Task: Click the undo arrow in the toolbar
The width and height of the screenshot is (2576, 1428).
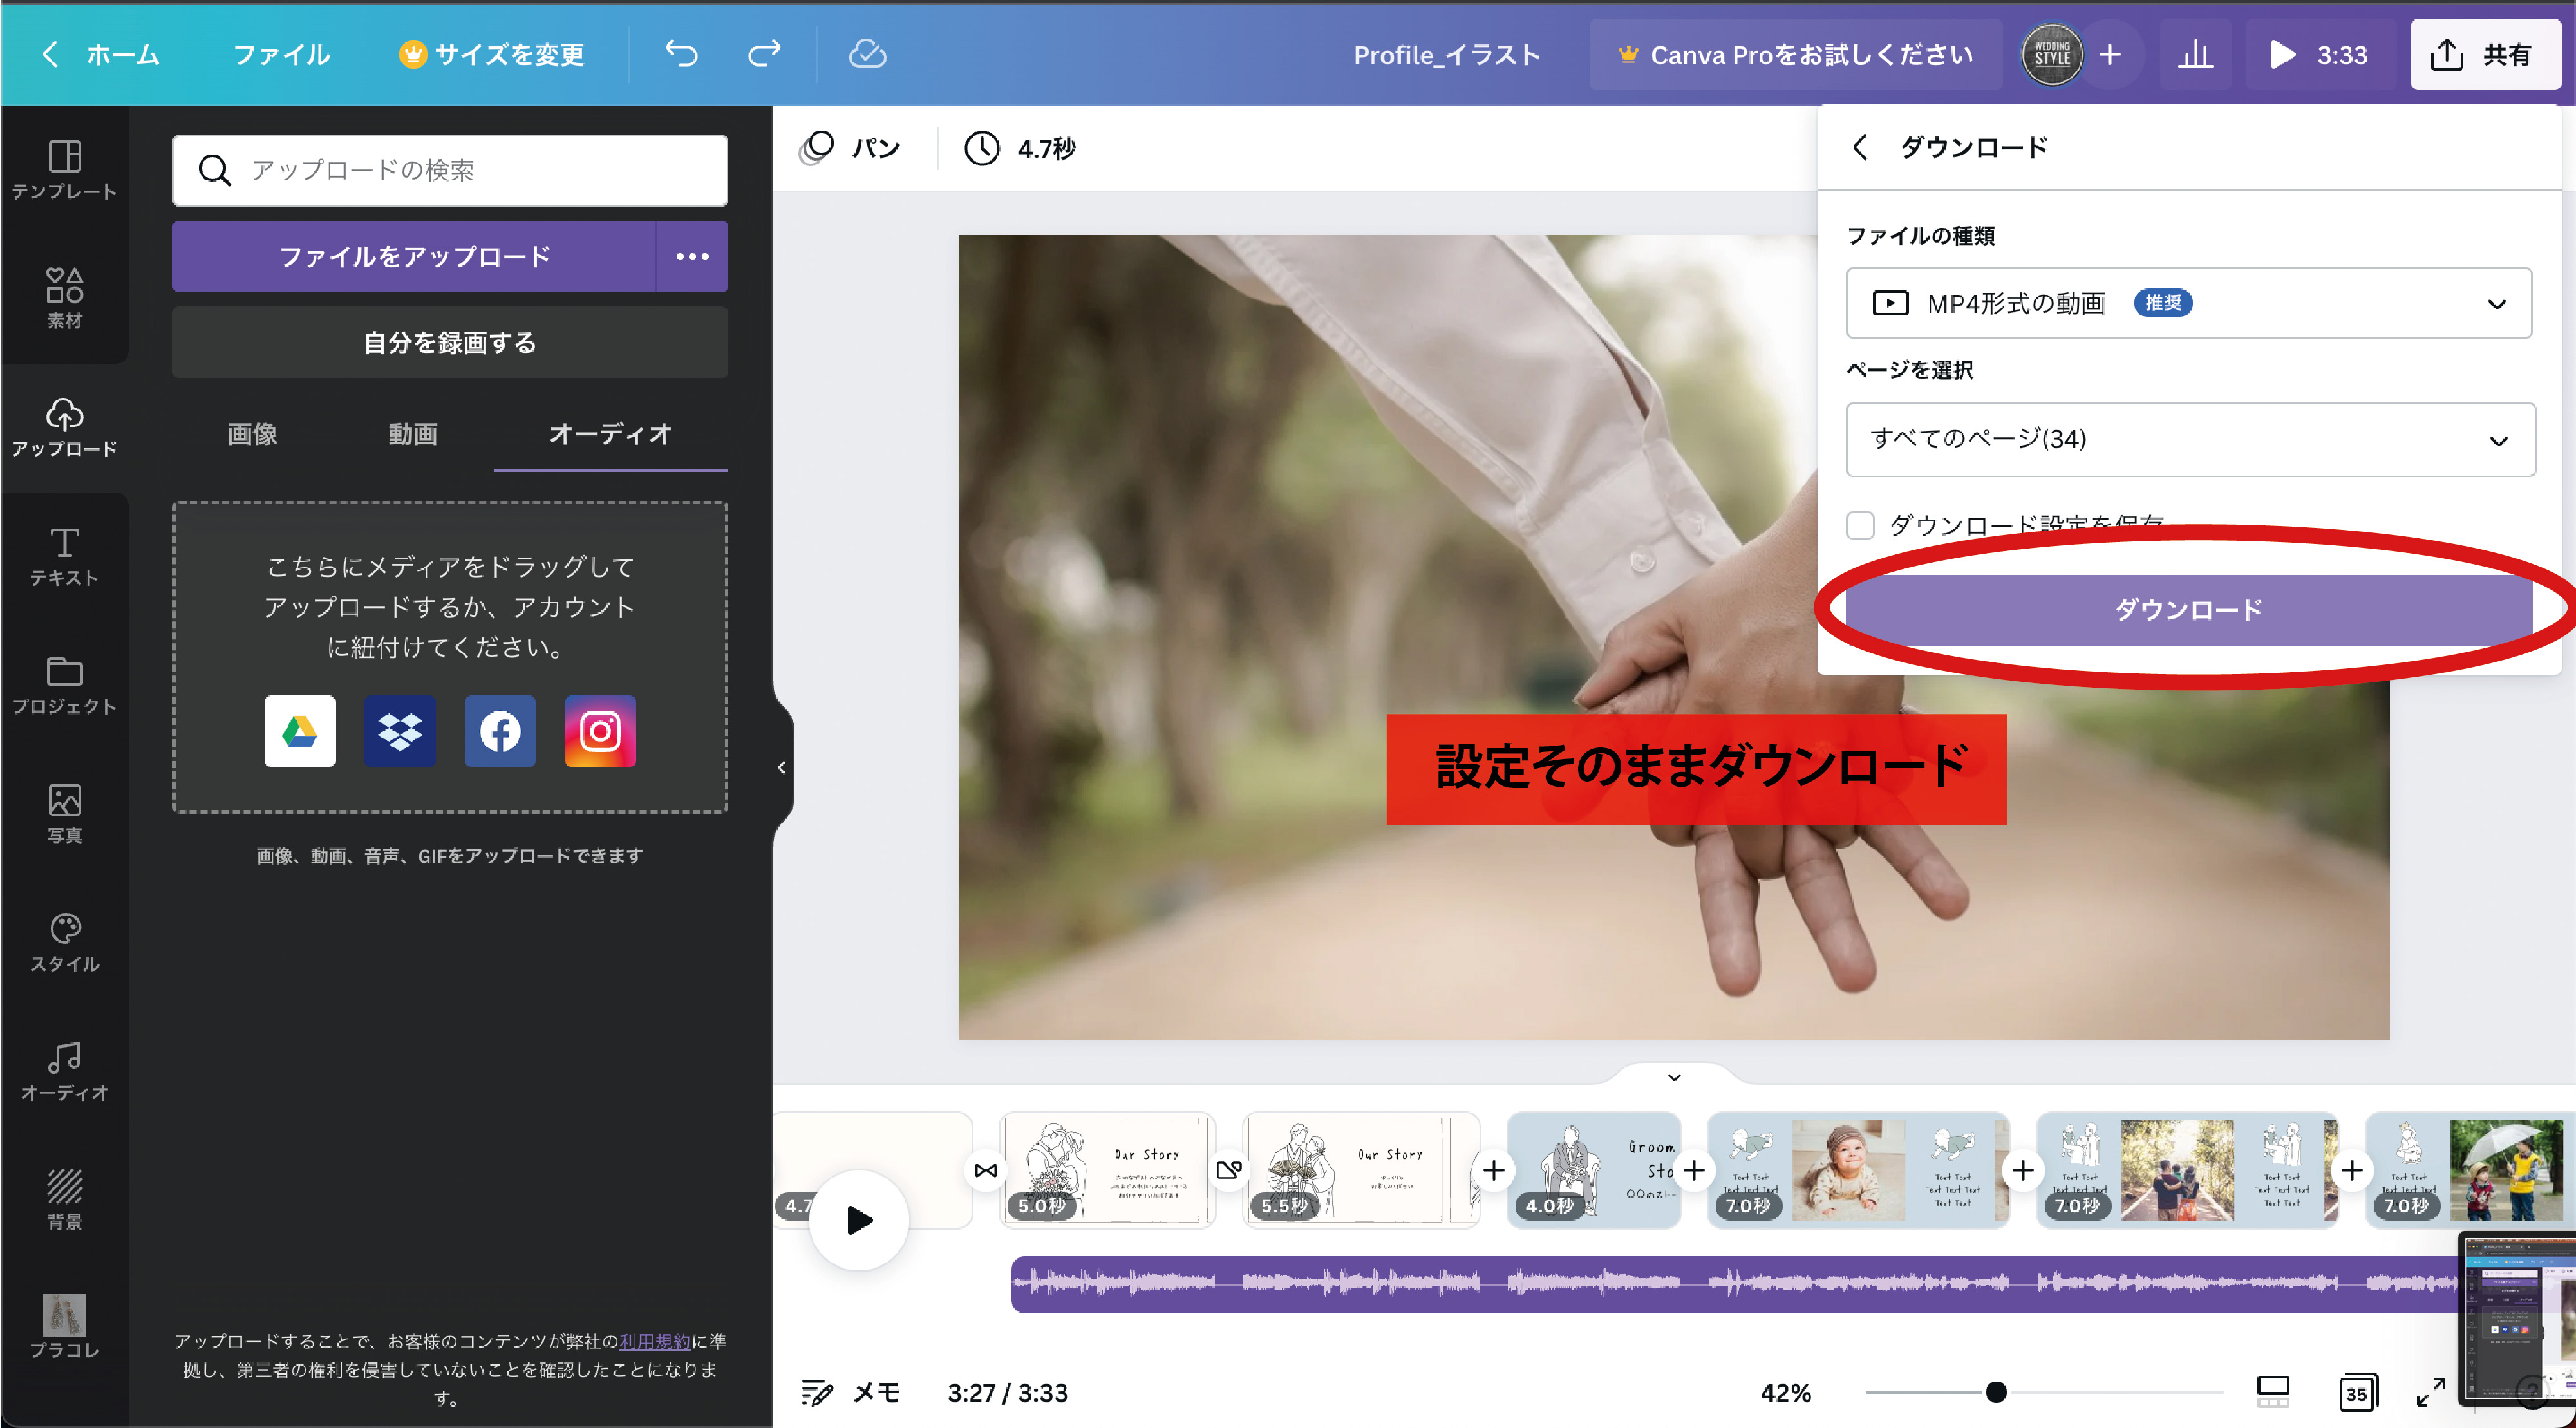Action: click(681, 55)
